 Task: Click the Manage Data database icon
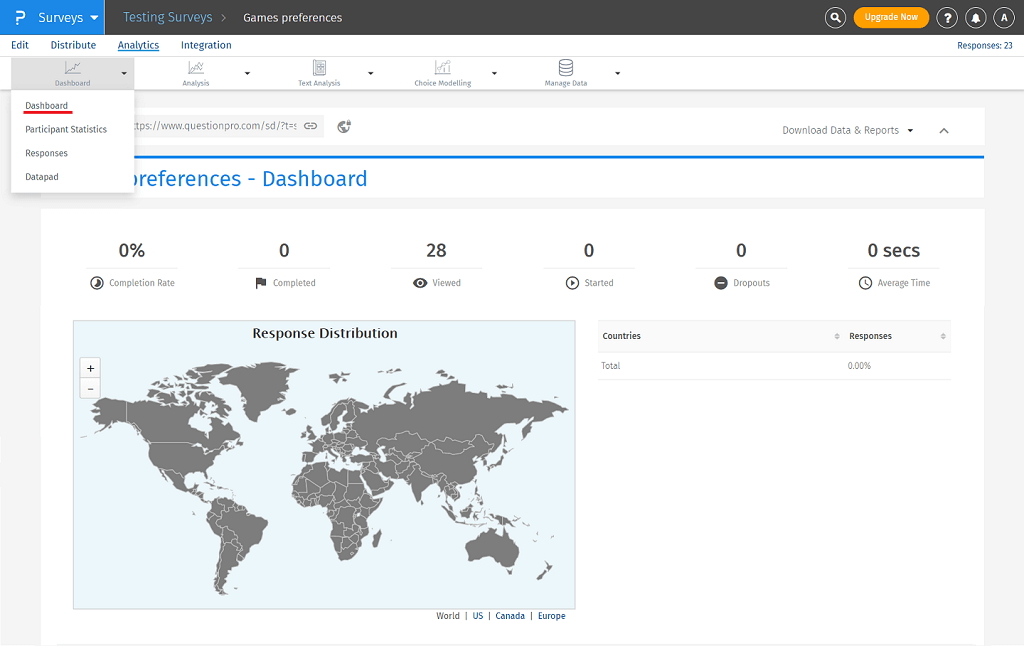[566, 68]
